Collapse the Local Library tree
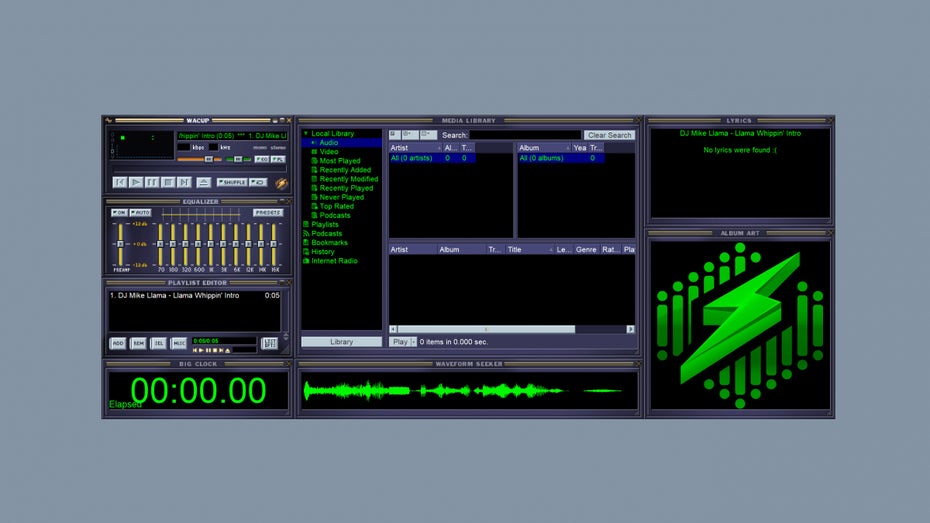930x523 pixels. pos(306,134)
